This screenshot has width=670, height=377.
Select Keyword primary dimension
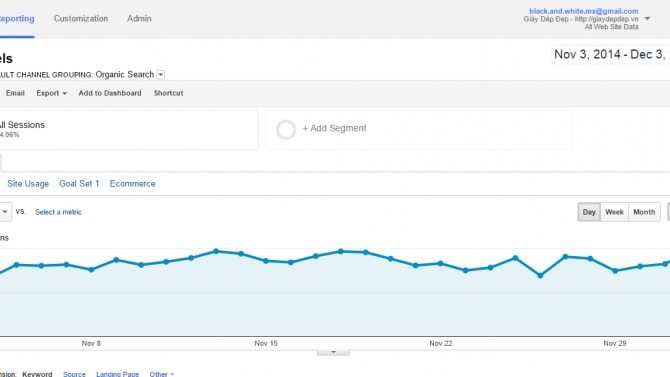37,374
